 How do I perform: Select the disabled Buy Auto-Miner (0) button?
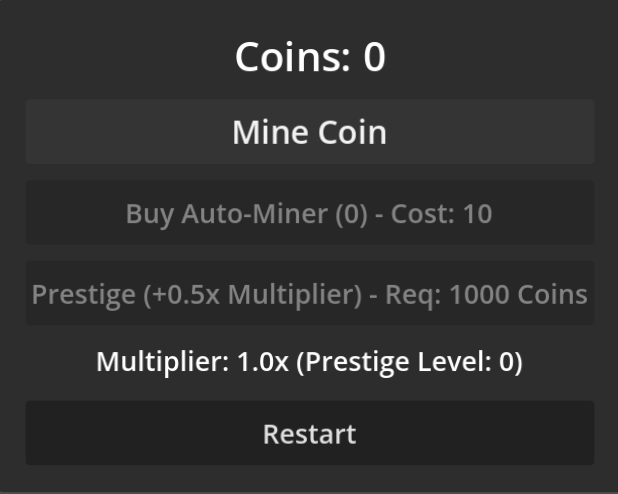[x=310, y=213]
